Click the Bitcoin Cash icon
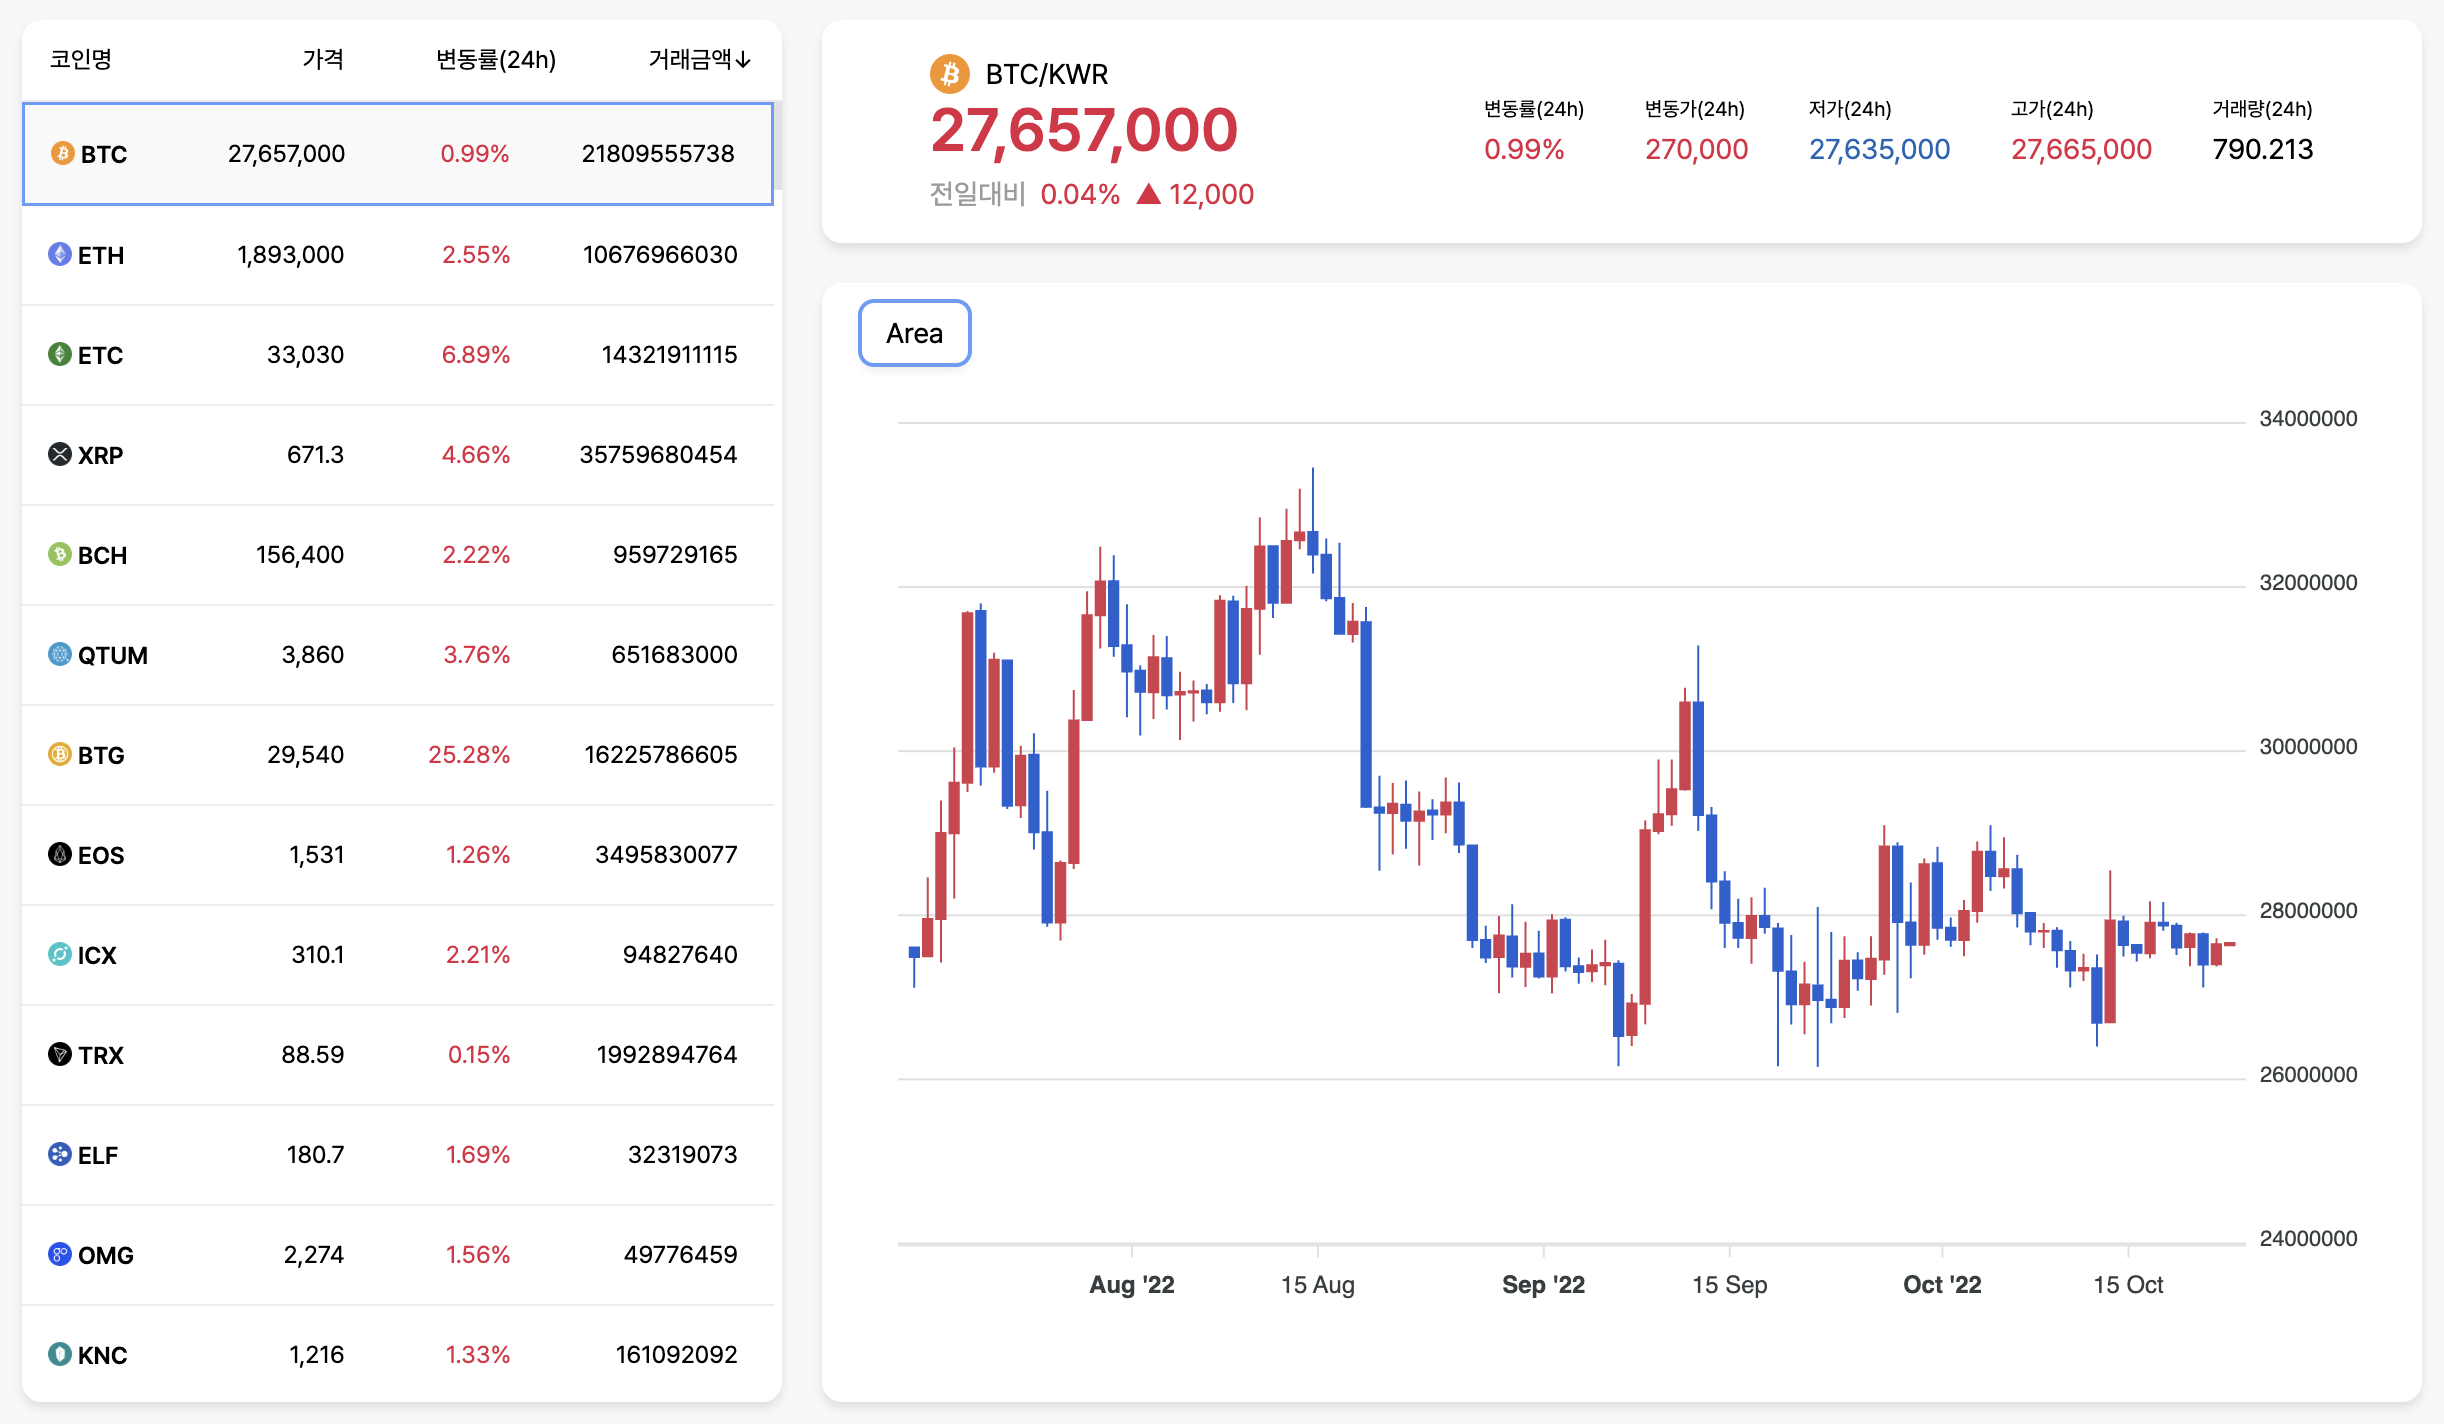This screenshot has width=2444, height=1424. pyautogui.click(x=61, y=555)
